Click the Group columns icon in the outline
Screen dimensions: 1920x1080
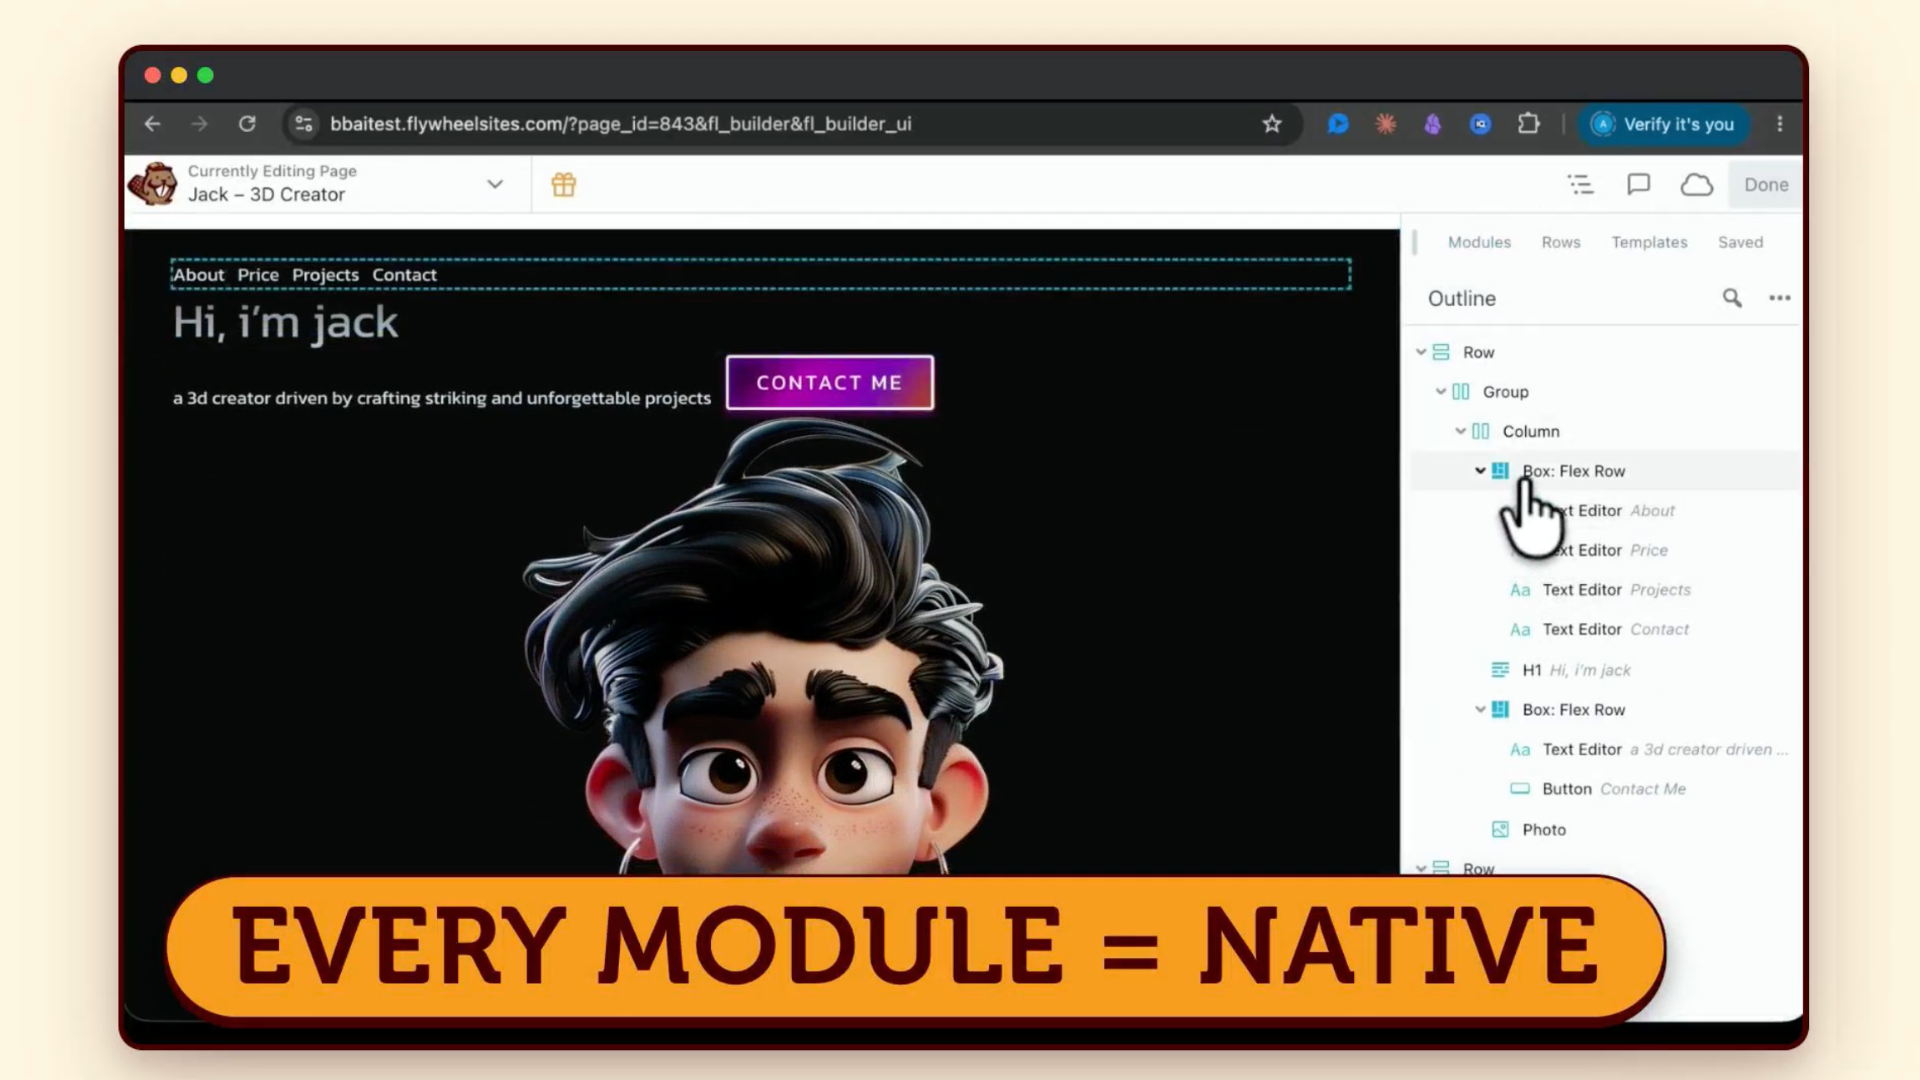pyautogui.click(x=1461, y=392)
